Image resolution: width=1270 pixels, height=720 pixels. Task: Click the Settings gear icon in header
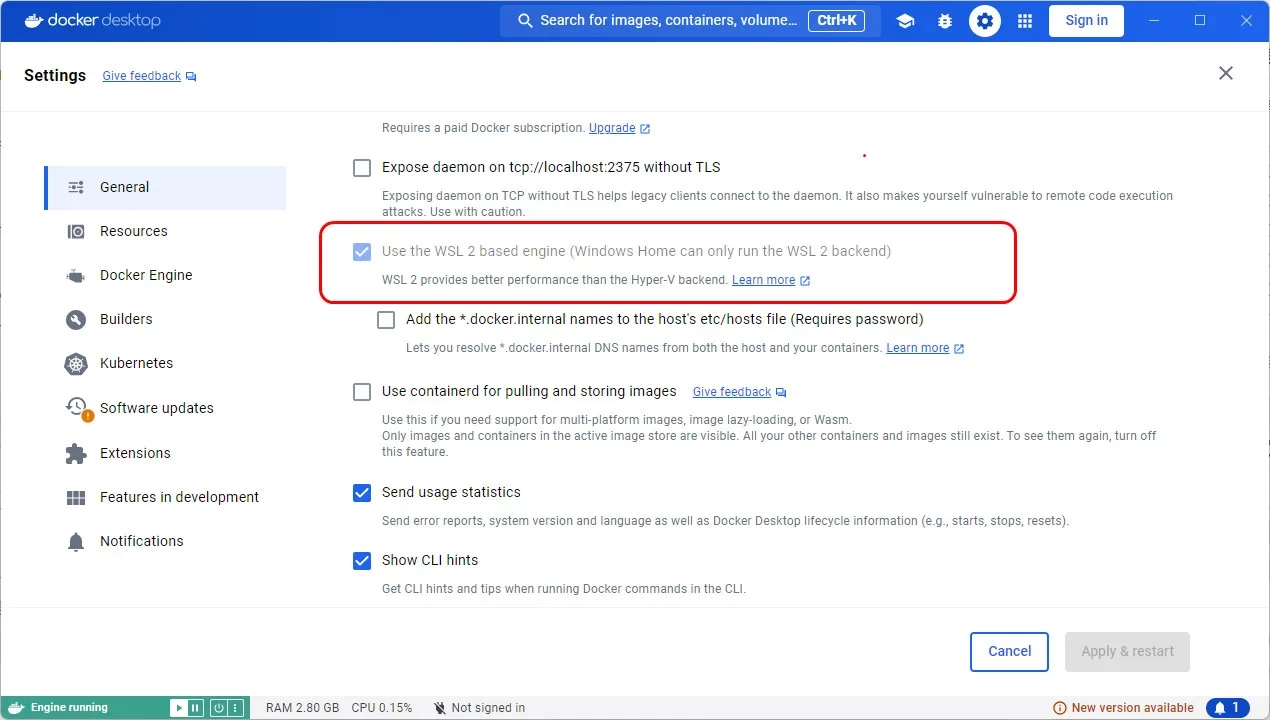click(x=985, y=21)
